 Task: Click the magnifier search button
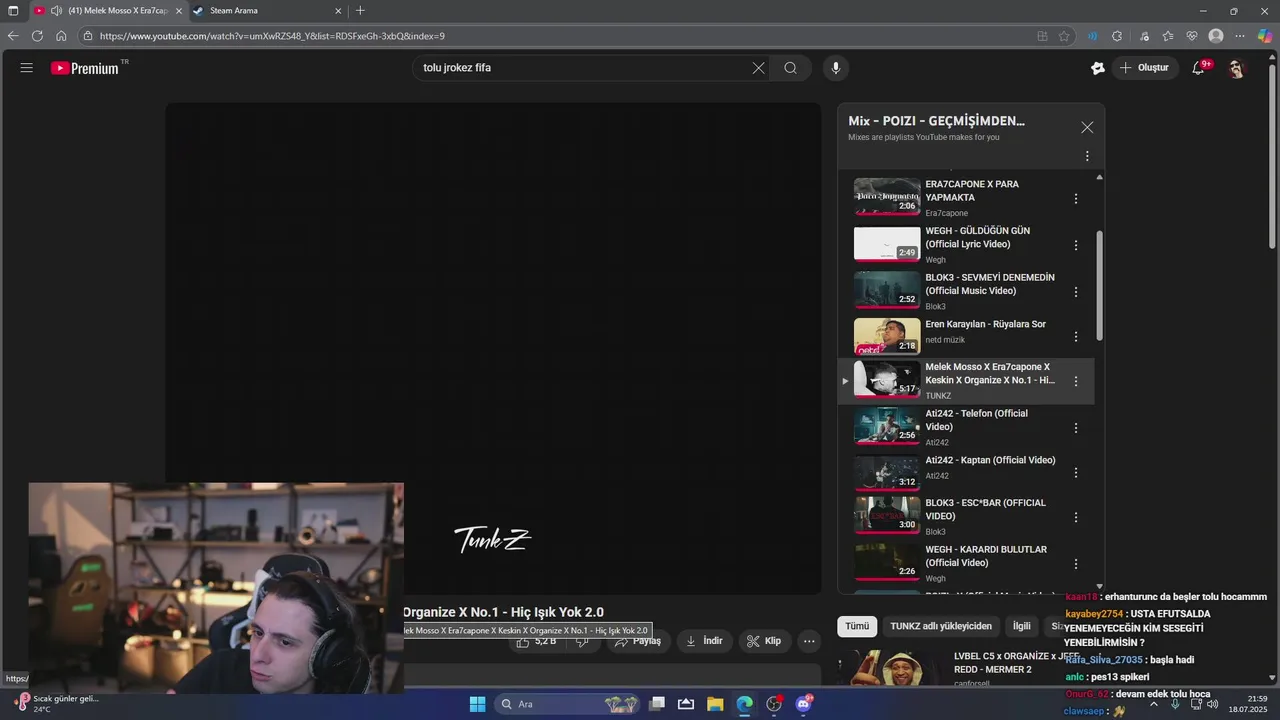790,68
